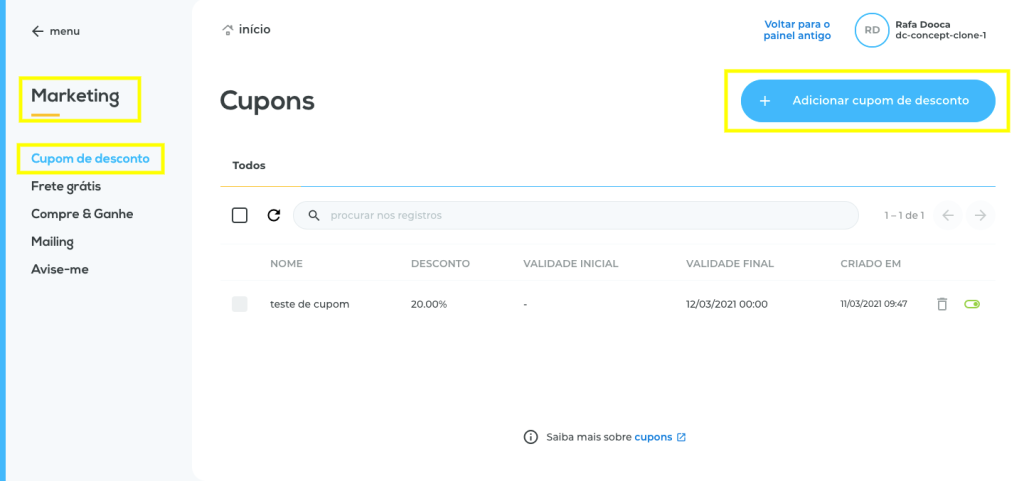Click the home icon next to início
Screen dimensions: 1024x481
(x=228, y=30)
